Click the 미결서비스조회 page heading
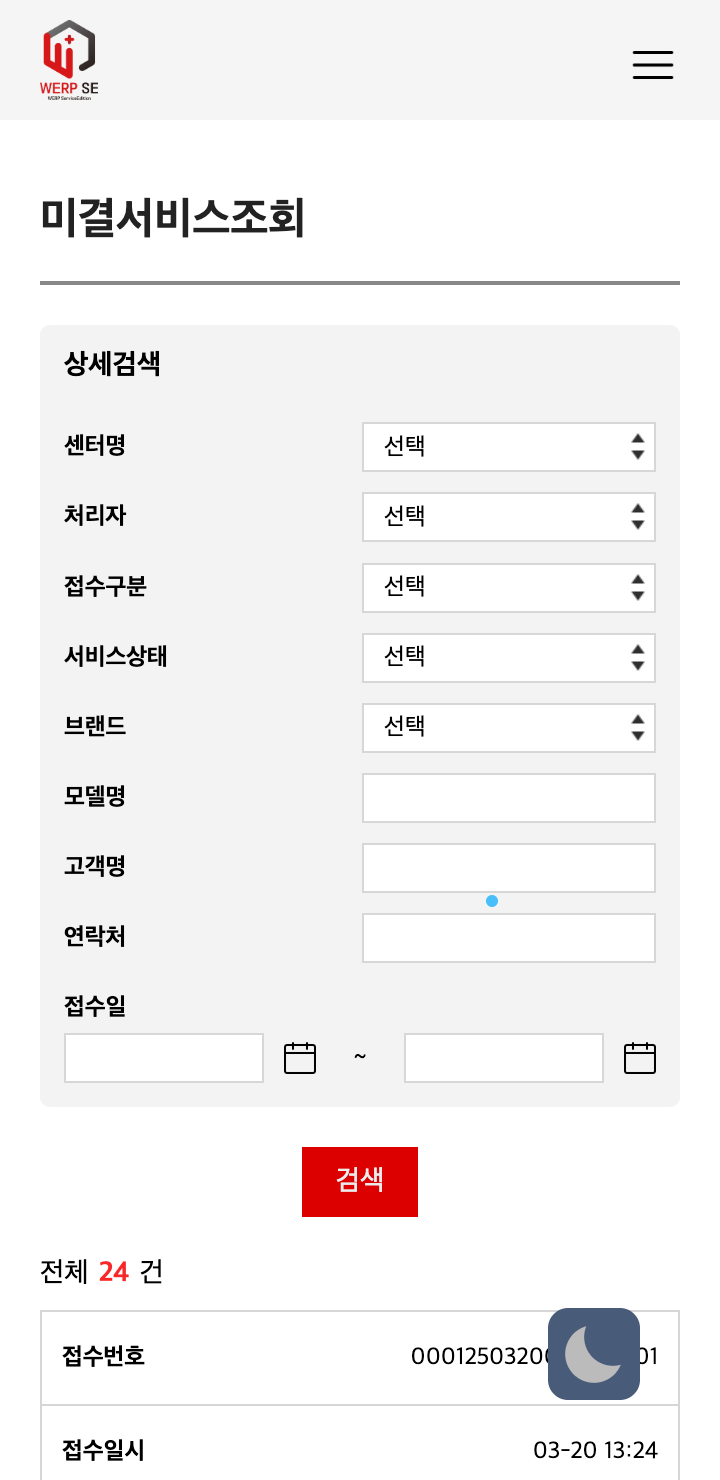 point(173,218)
